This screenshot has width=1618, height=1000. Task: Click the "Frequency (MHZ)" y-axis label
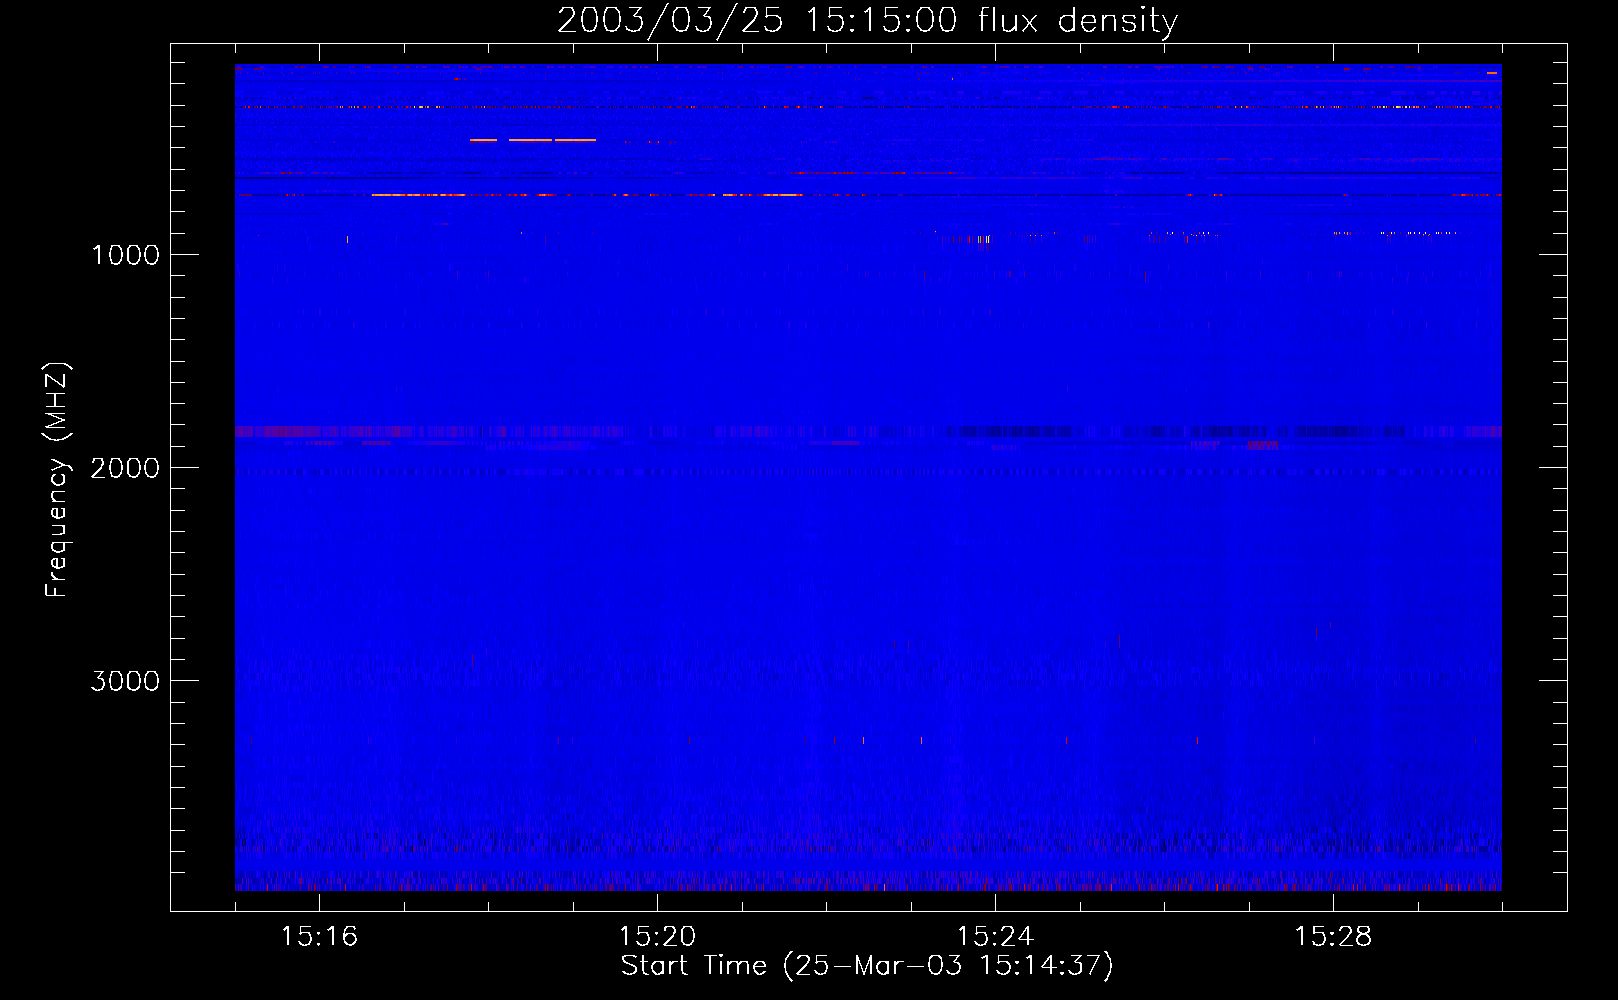tap(58, 480)
